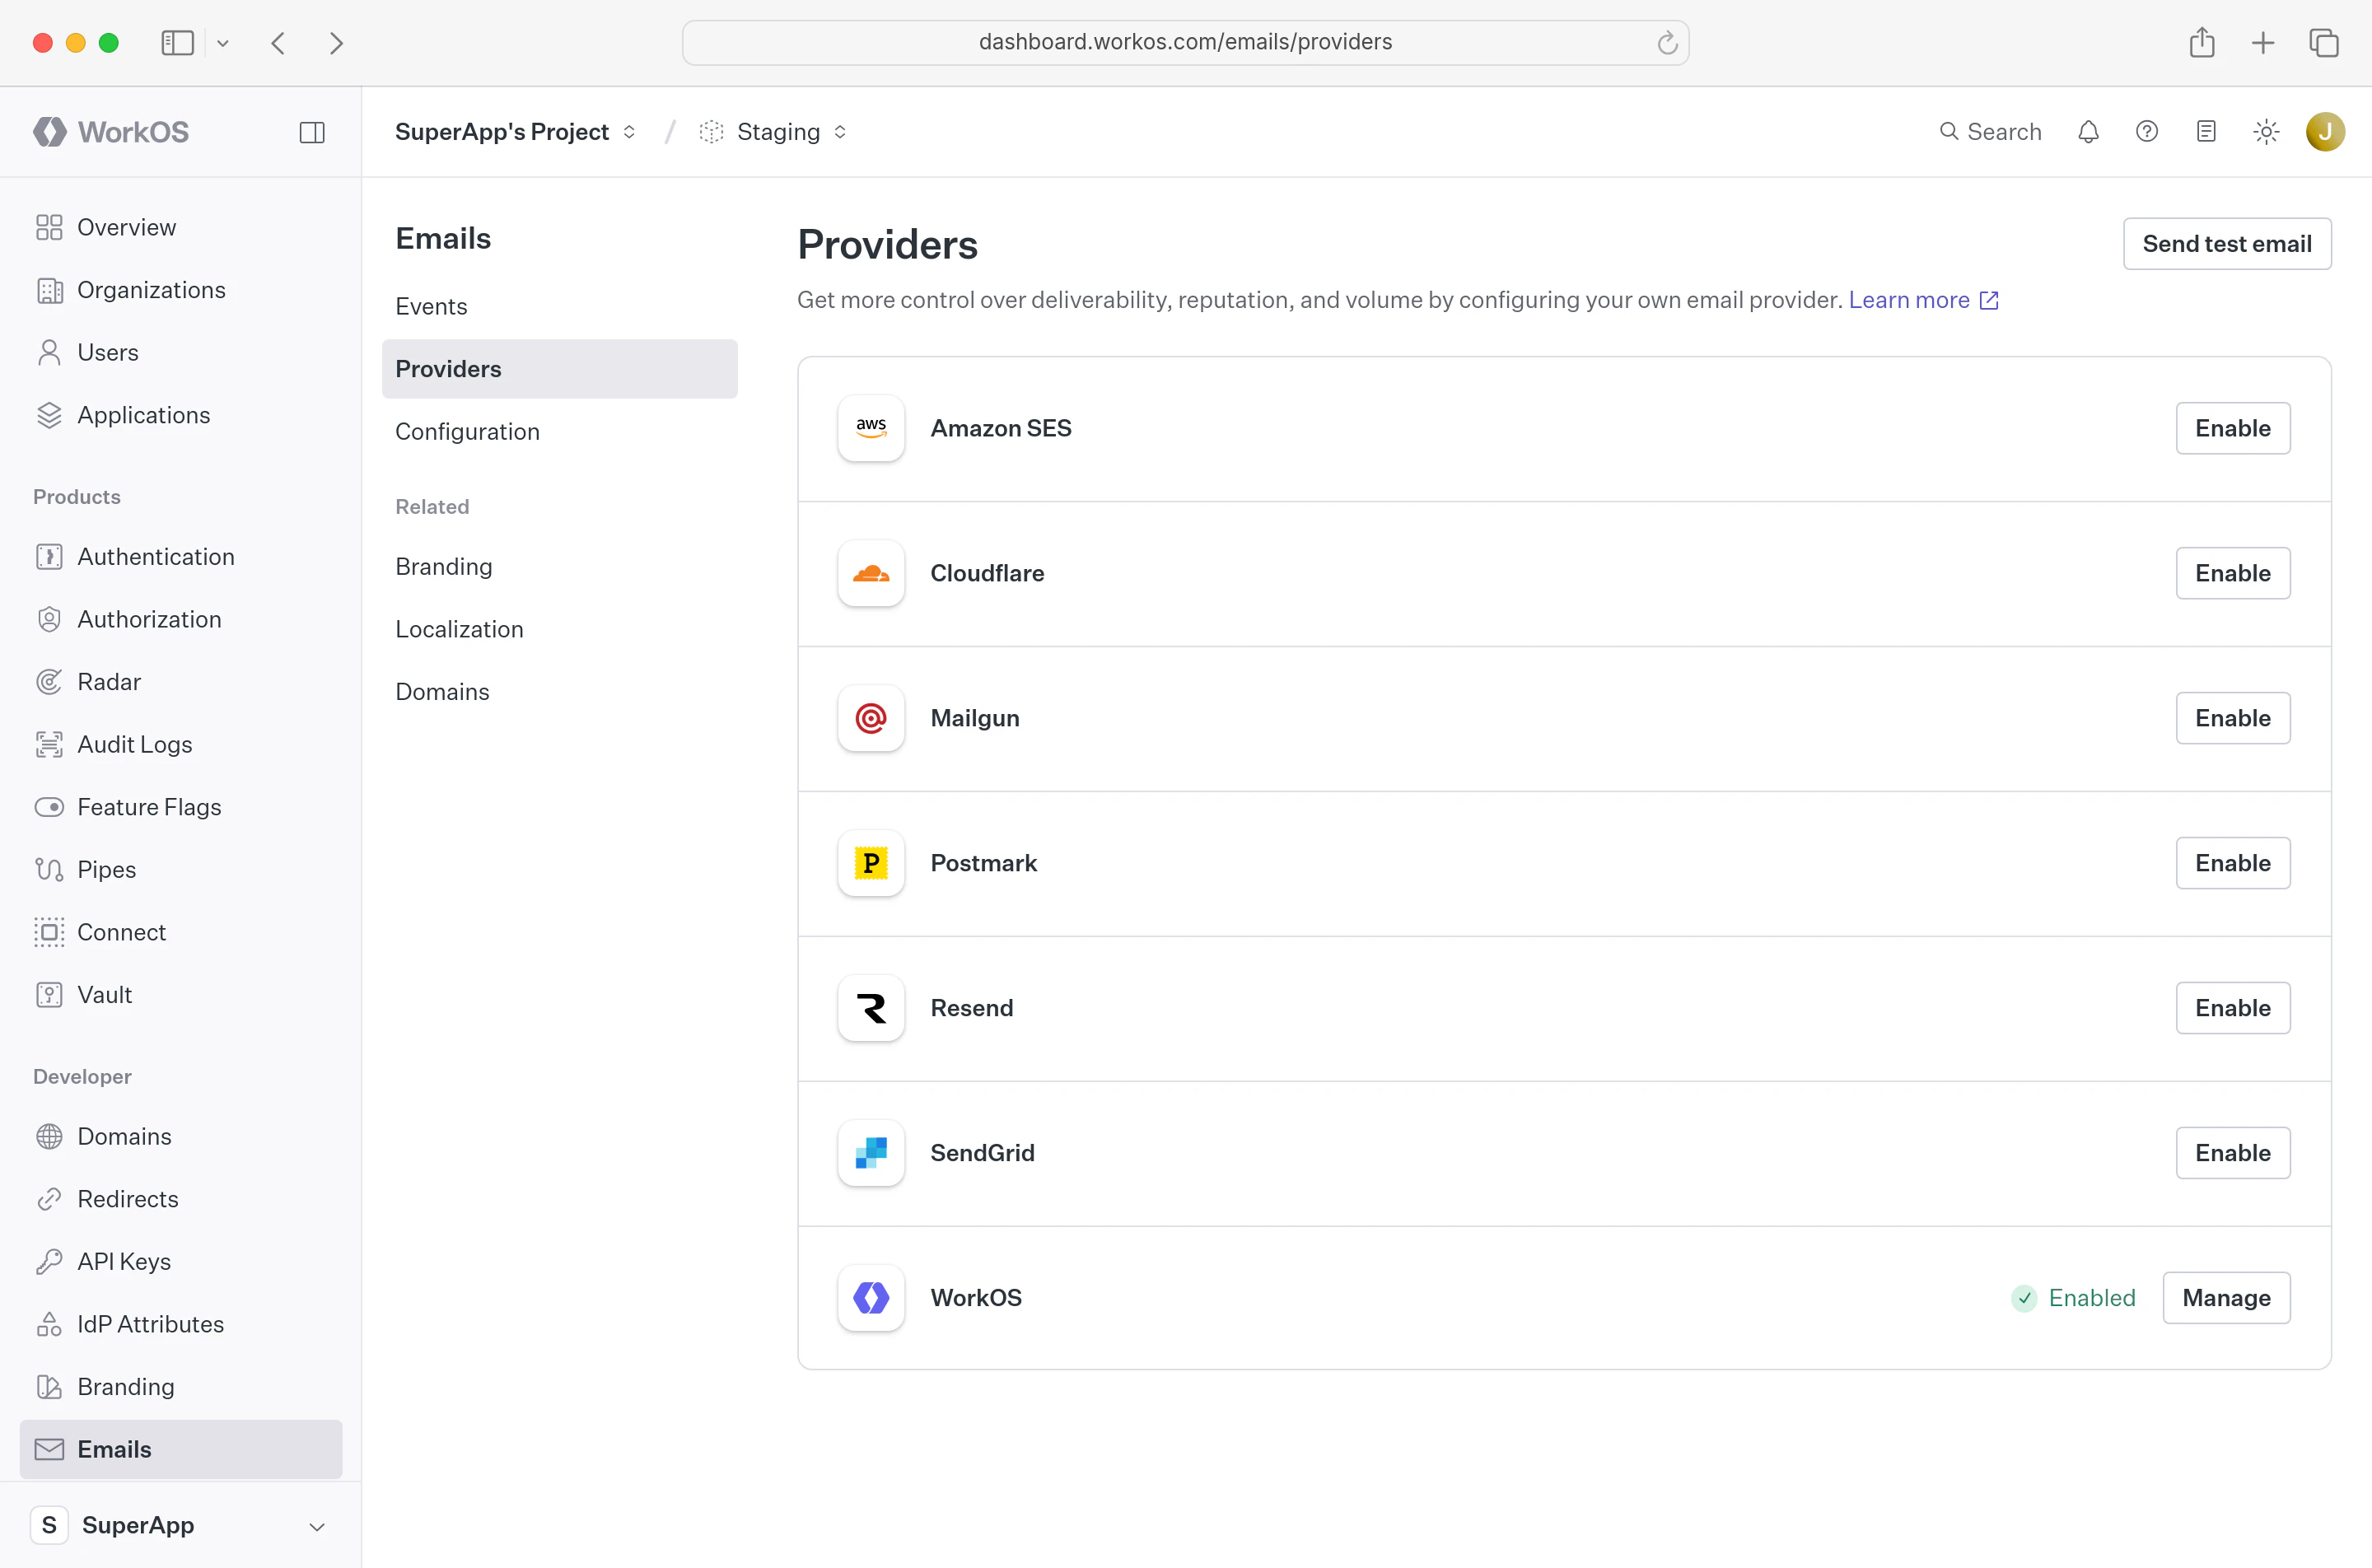2372x1568 pixels.
Task: Open Organizations in the sidebar
Action: [x=180, y=290]
